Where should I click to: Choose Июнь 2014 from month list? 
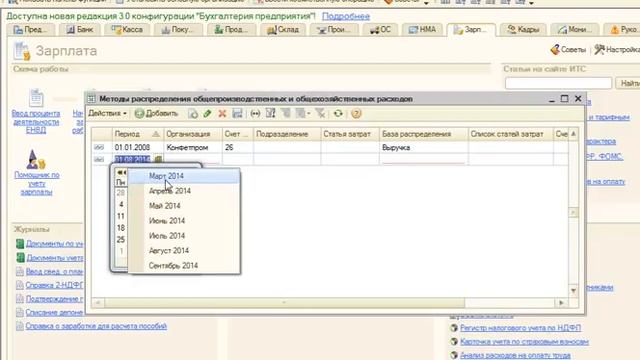(x=184, y=221)
